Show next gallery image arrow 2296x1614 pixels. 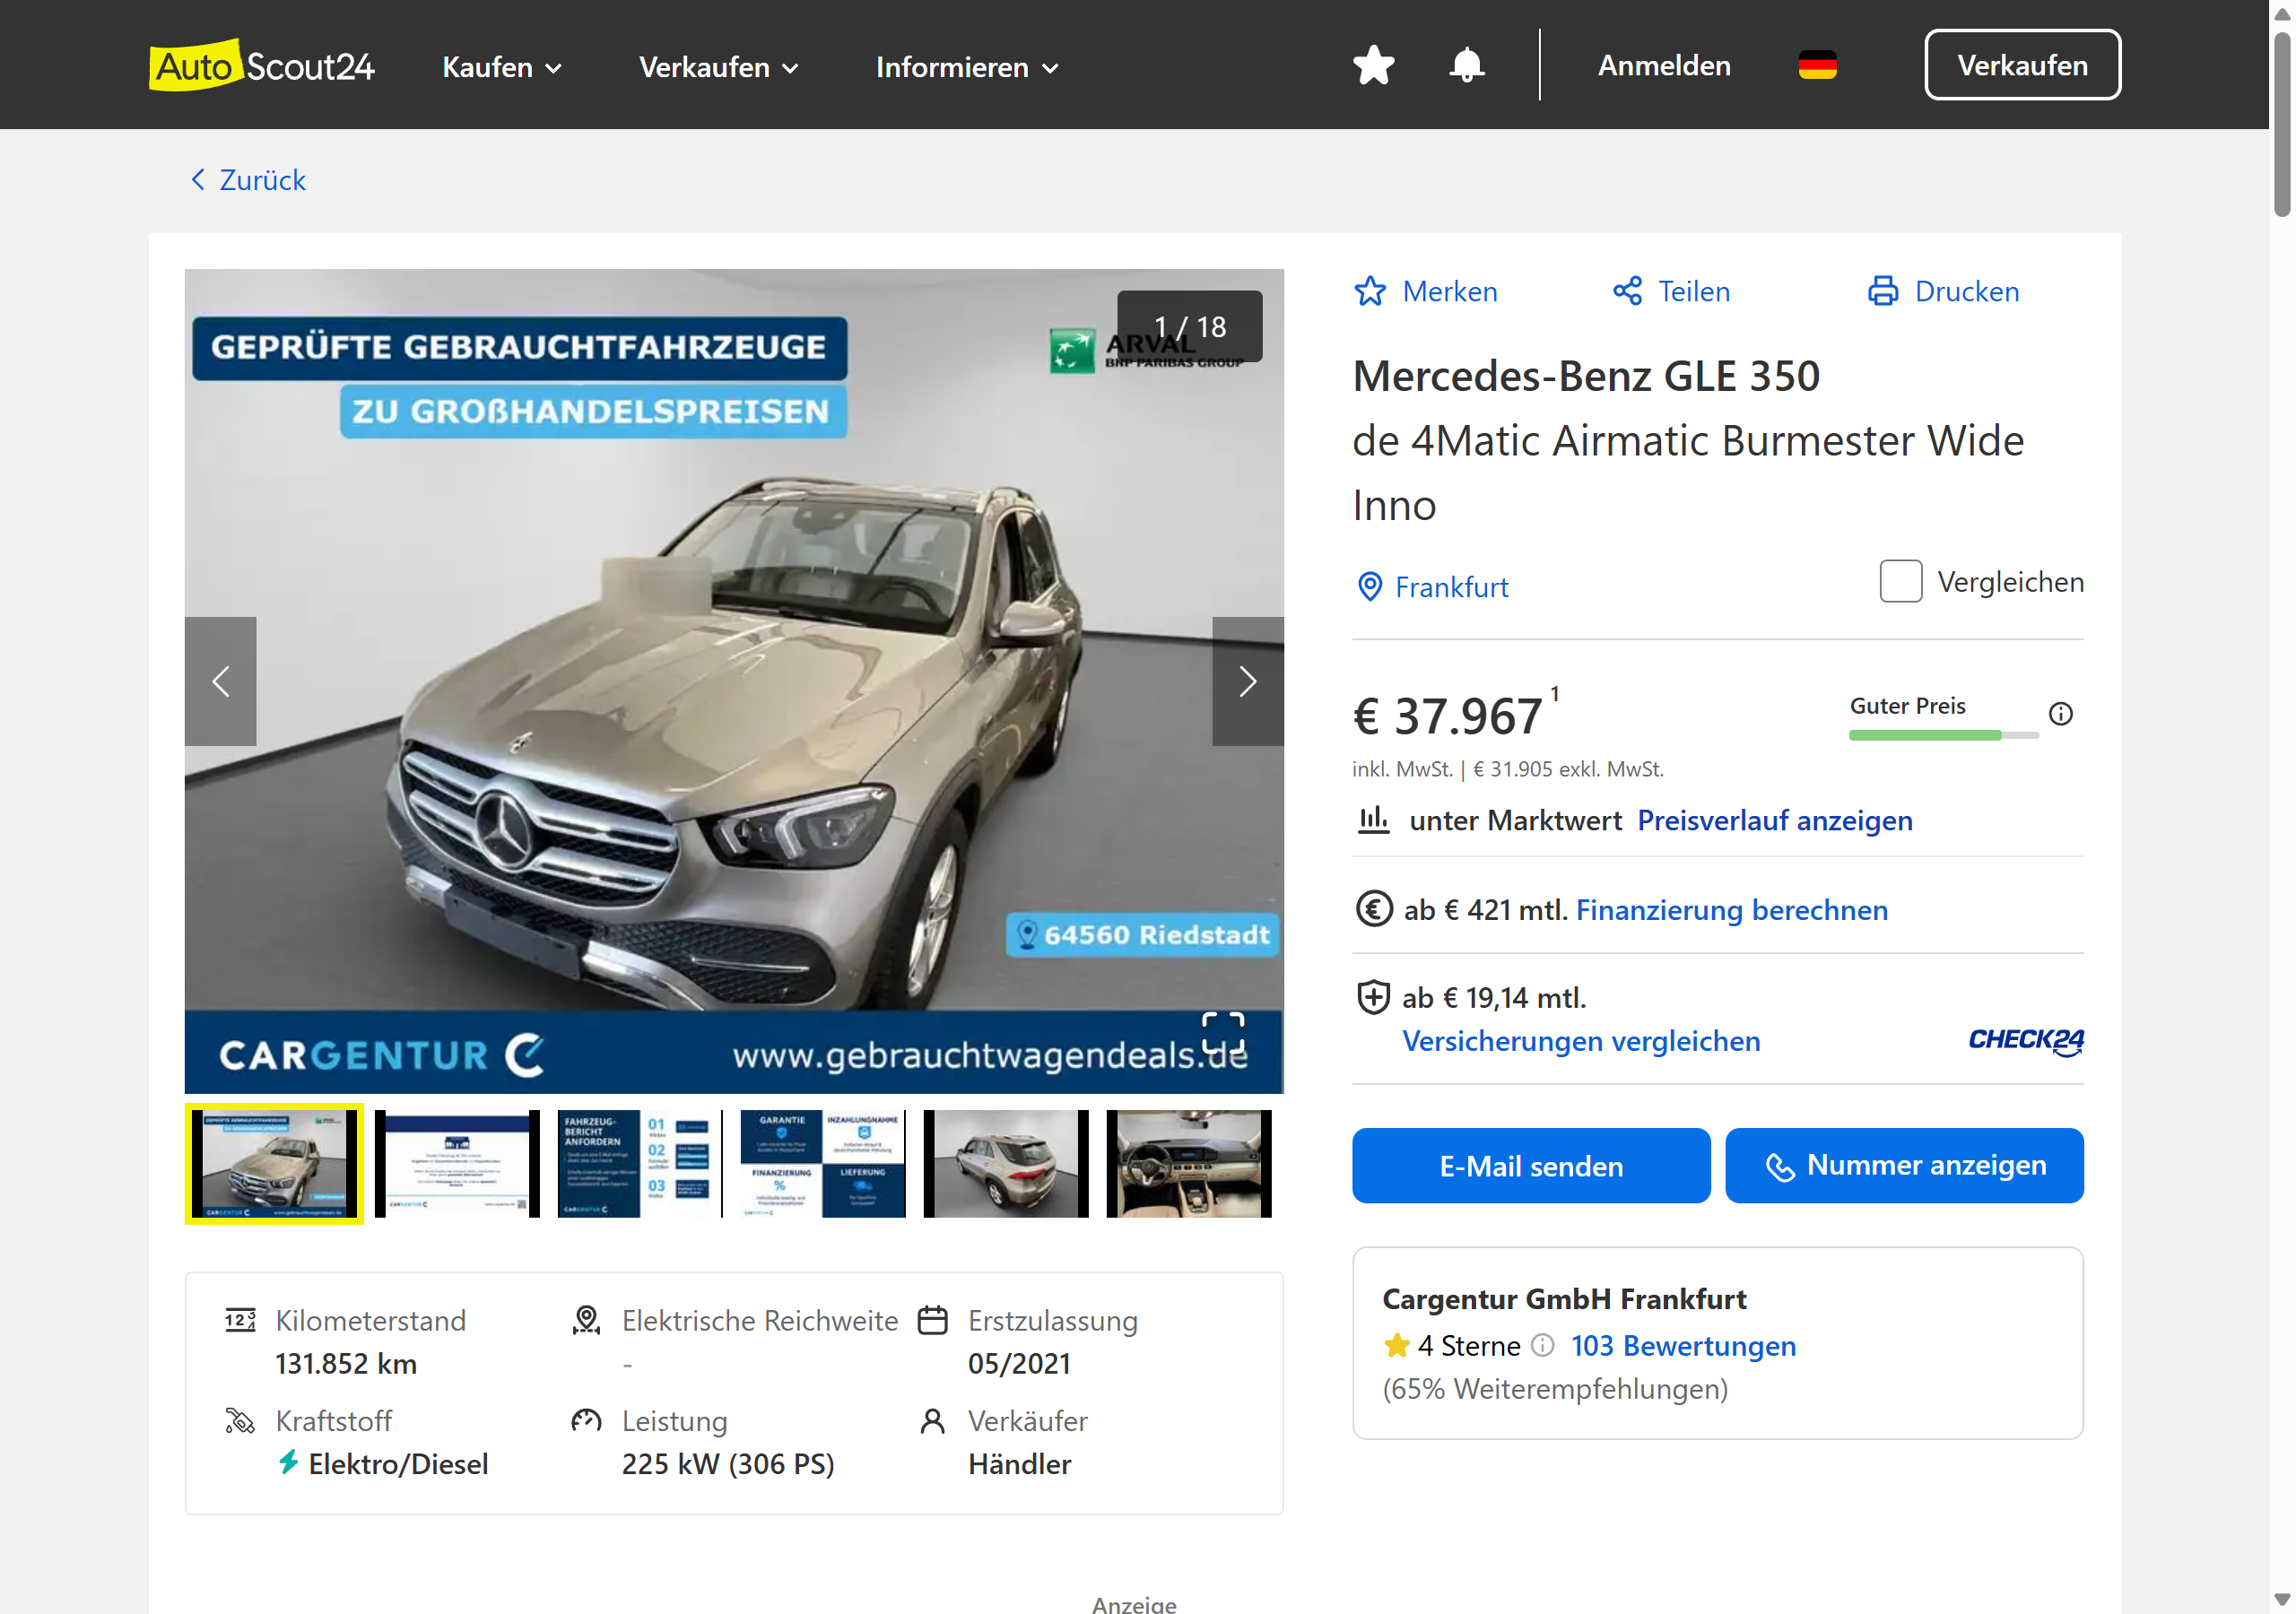click(1247, 681)
